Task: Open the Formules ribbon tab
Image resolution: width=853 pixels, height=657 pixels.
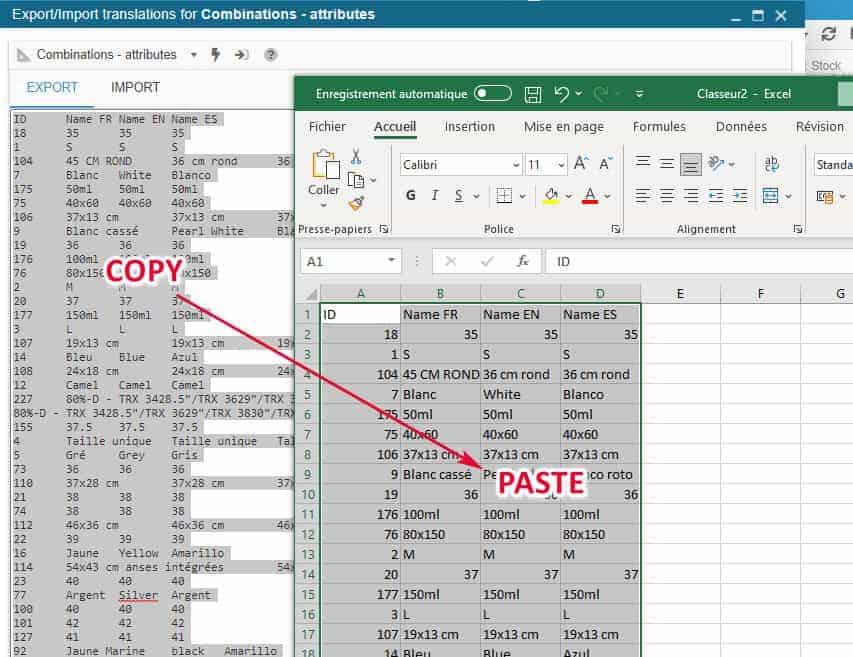Action: coord(659,127)
